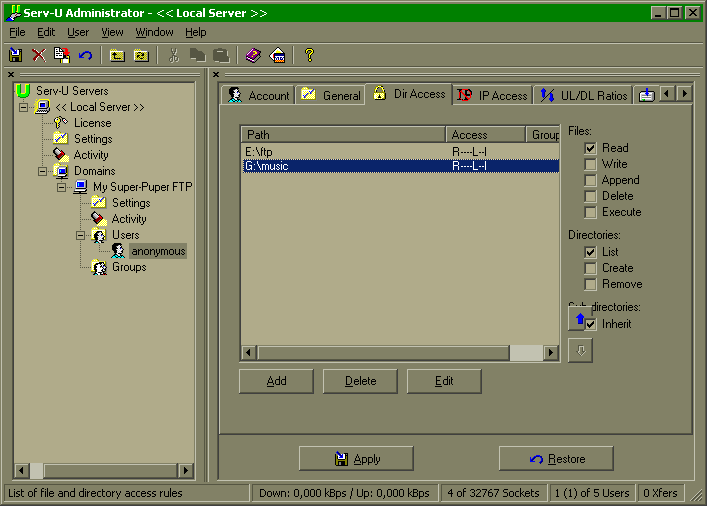707x506 pixels.
Task: Open the View menu
Action: 112,32
